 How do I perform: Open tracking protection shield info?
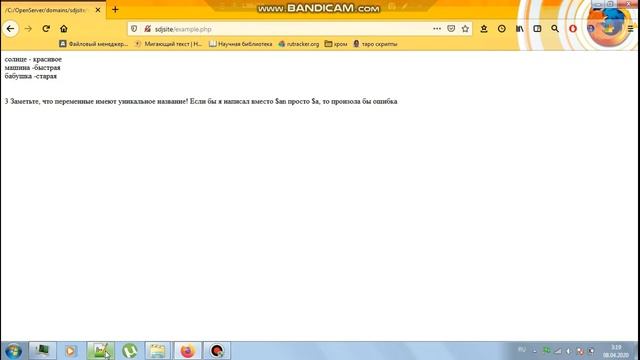(x=134, y=29)
